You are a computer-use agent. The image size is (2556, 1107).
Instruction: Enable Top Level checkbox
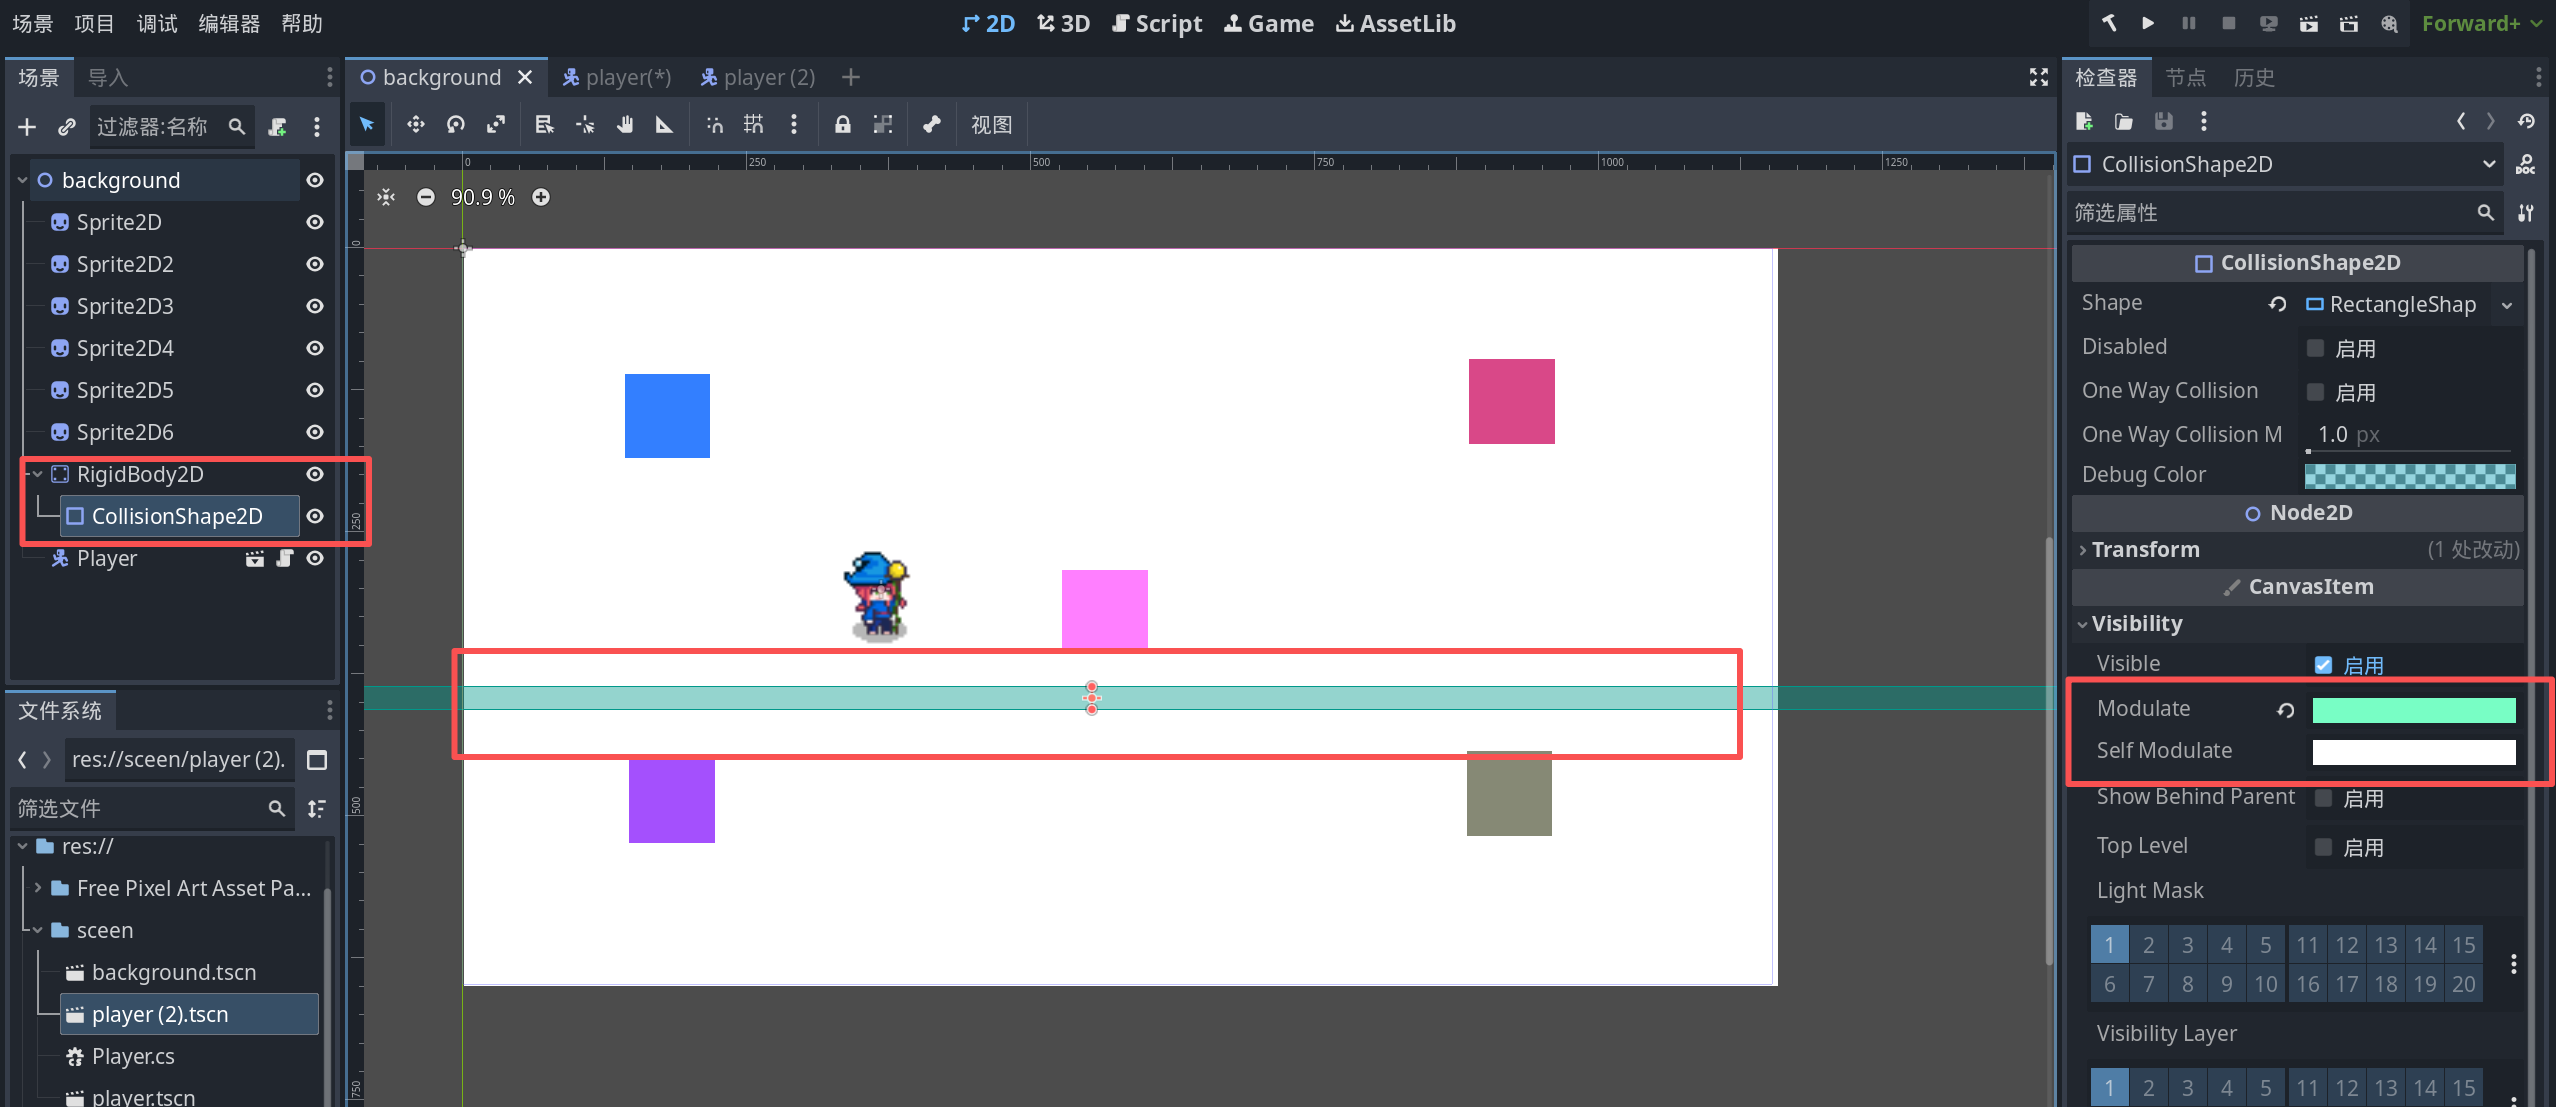(2323, 847)
